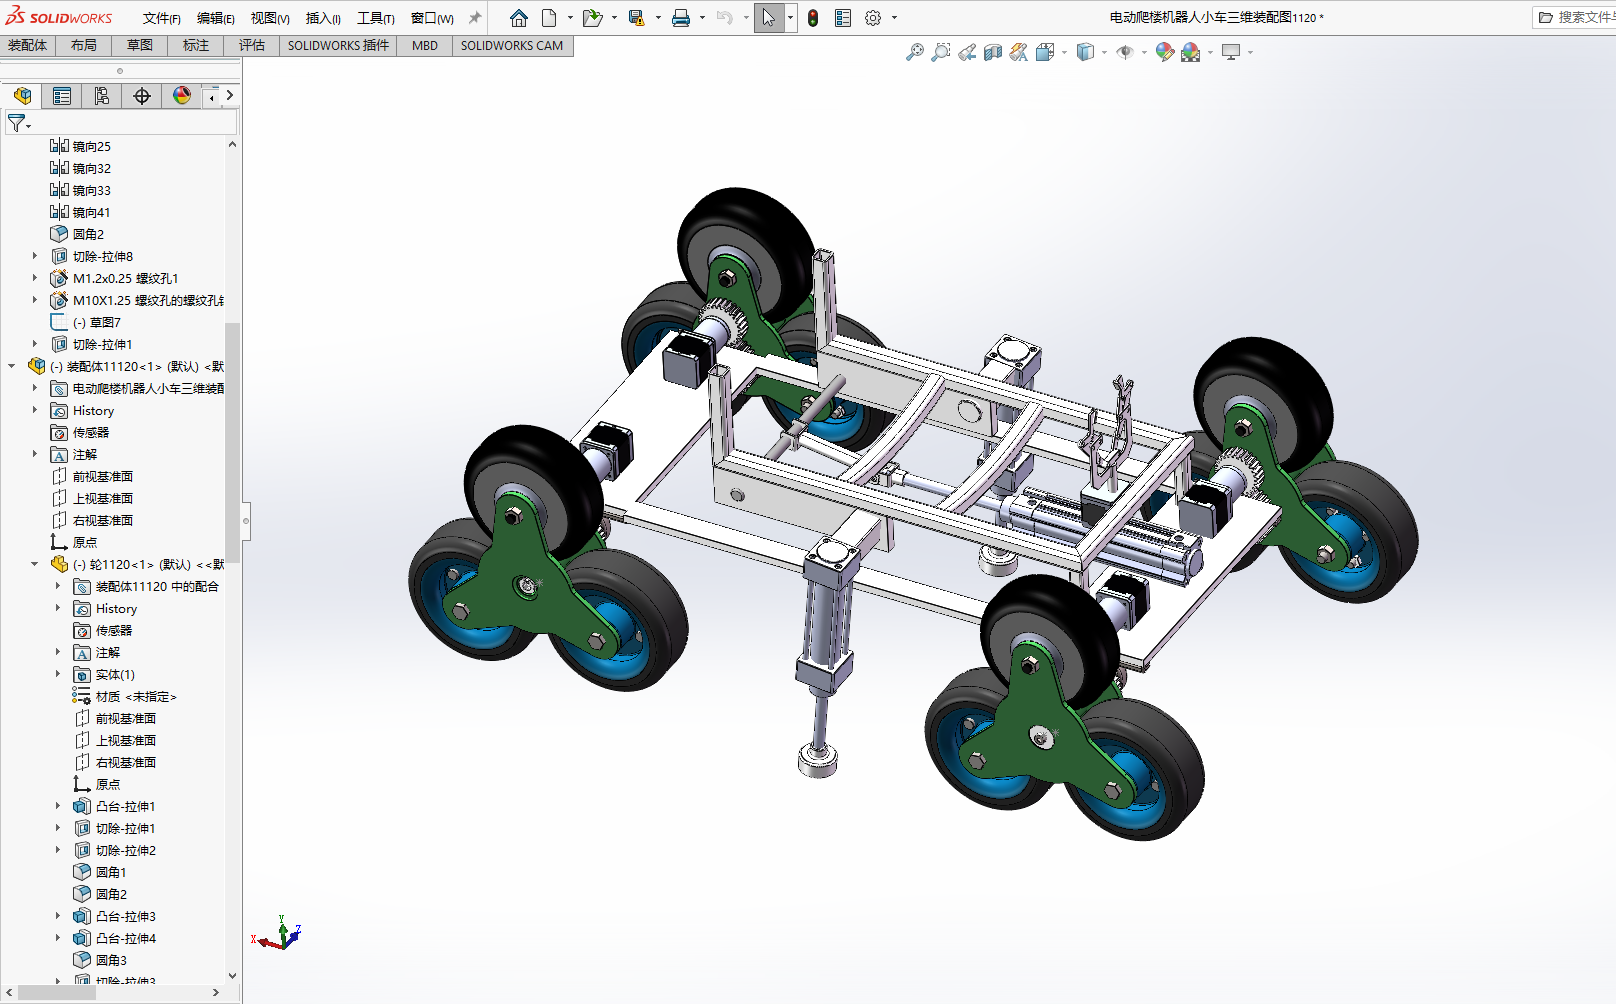Image resolution: width=1616 pixels, height=1004 pixels.
Task: Expand the M1.2x0.25 螺纹孔1 node
Action: click(x=35, y=278)
